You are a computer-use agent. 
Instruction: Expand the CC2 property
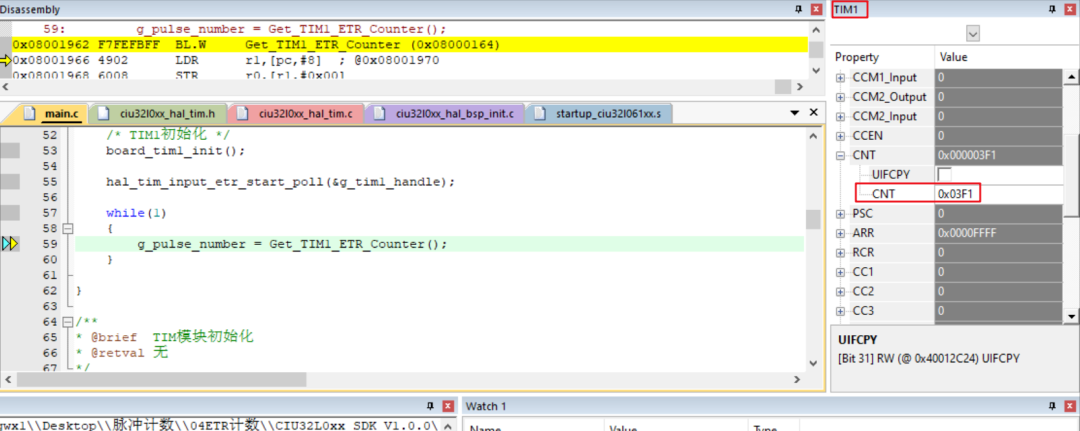click(840, 291)
